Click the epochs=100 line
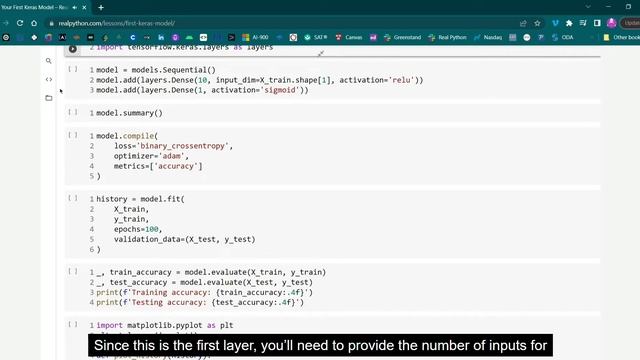Viewport: 640px width, 360px height. [x=138, y=229]
